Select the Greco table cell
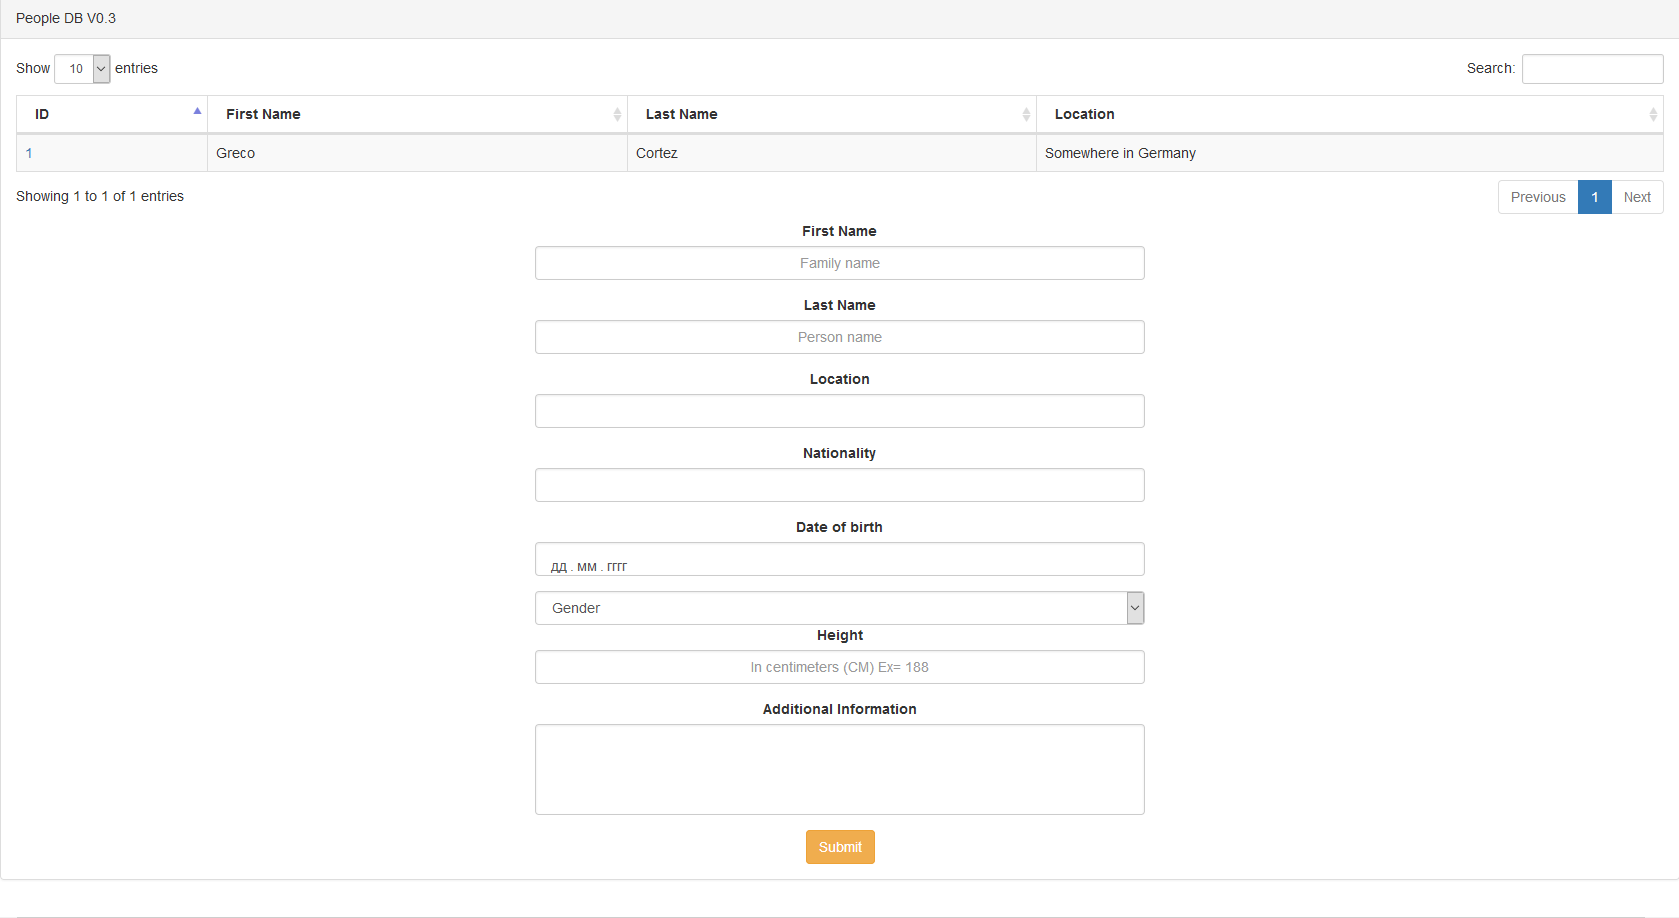This screenshot has height=918, width=1679. [x=236, y=153]
